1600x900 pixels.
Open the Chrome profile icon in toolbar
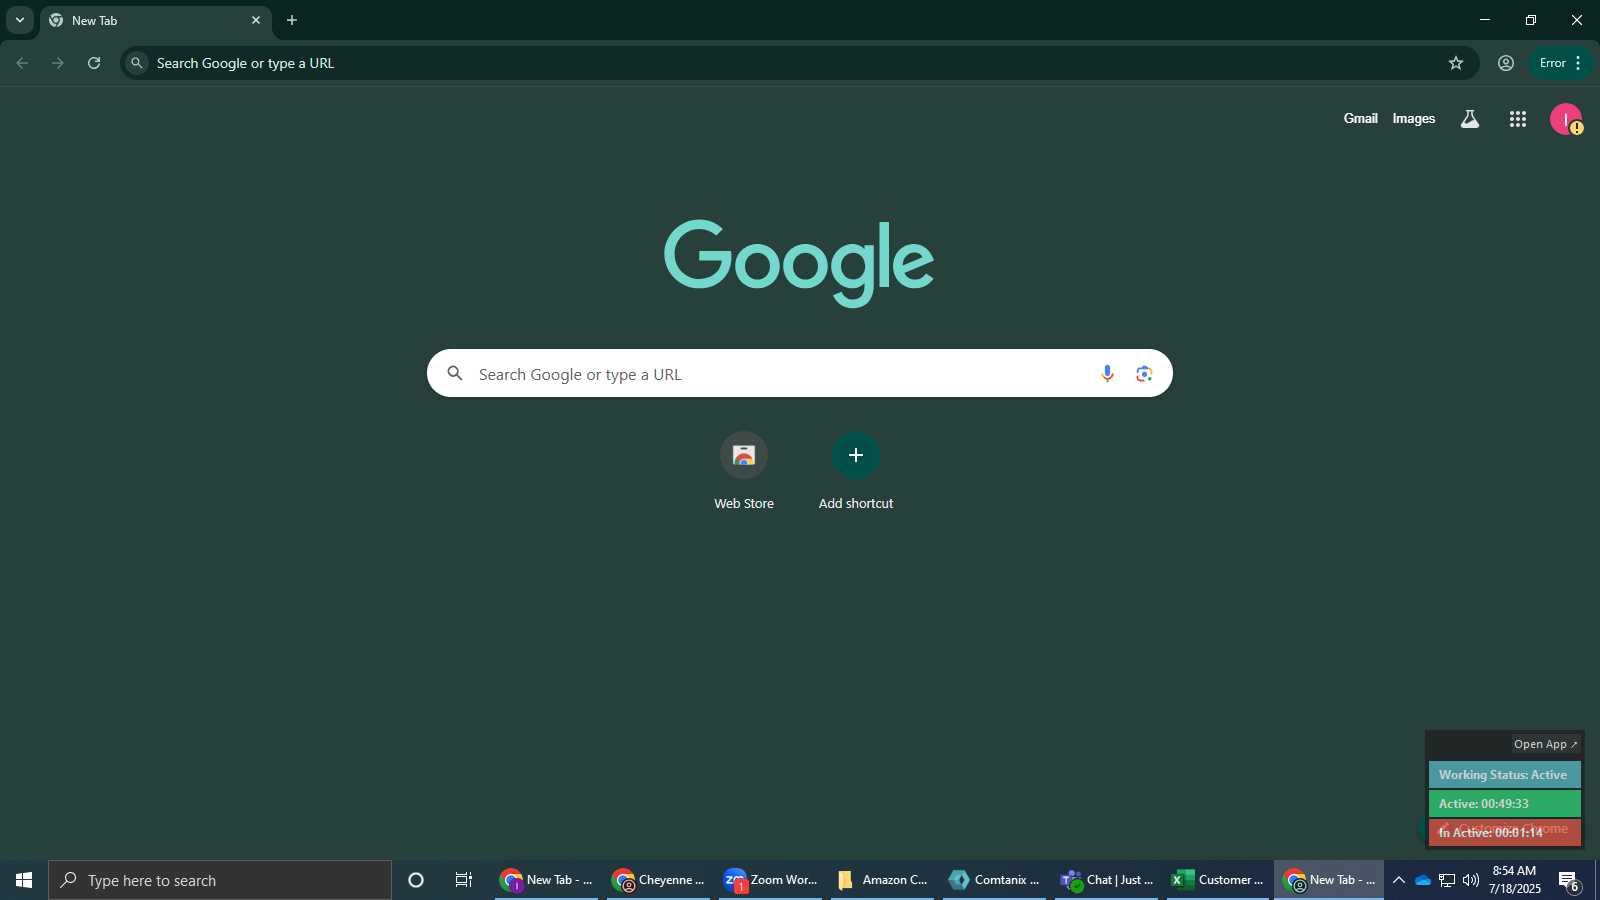1506,63
